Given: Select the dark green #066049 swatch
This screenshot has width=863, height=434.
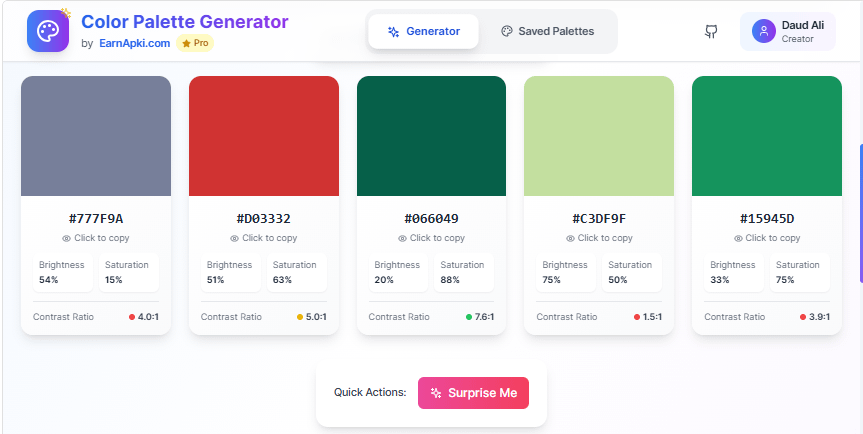Looking at the screenshot, I should point(432,136).
